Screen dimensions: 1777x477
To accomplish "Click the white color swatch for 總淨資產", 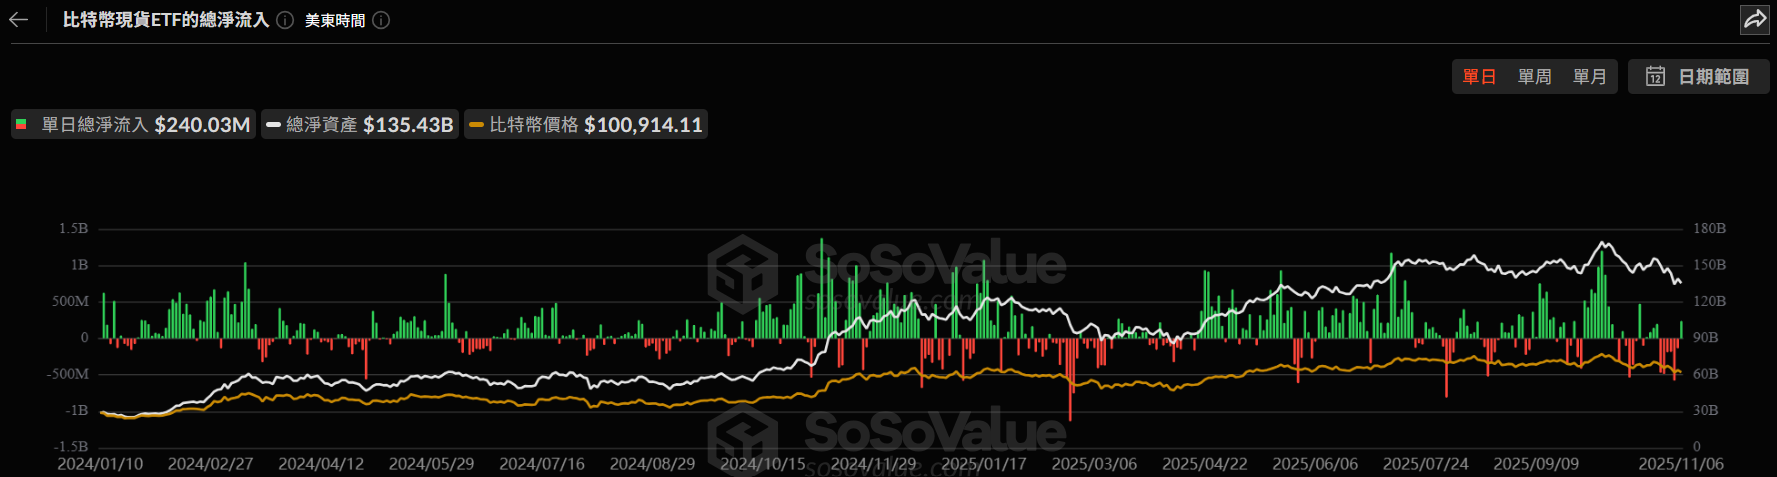I will point(273,125).
